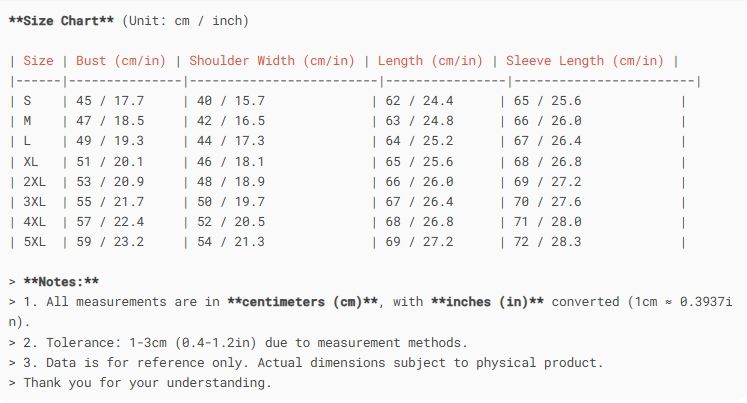Click the "XL" size row label
The height and width of the screenshot is (403, 747).
pyautogui.click(x=32, y=161)
